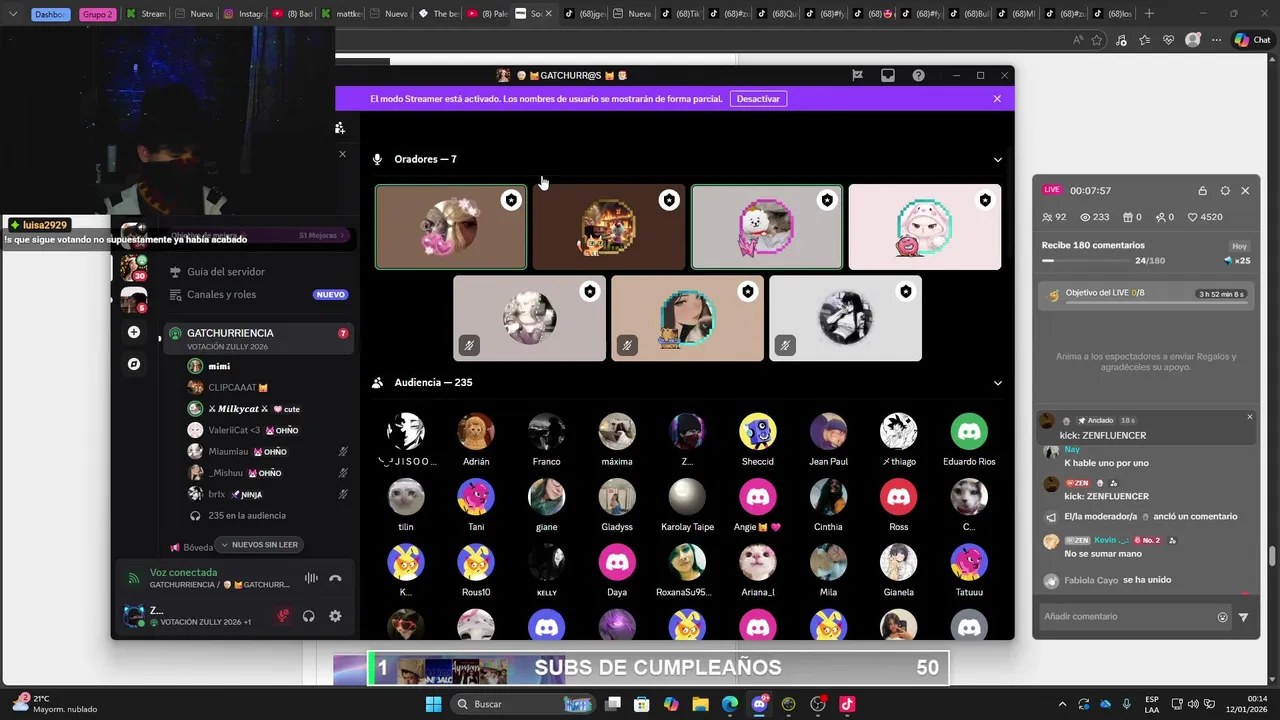Image resolution: width=1280 pixels, height=720 pixels.
Task: Toggle your microphone mute in the Discord user panel
Action: pos(283,616)
